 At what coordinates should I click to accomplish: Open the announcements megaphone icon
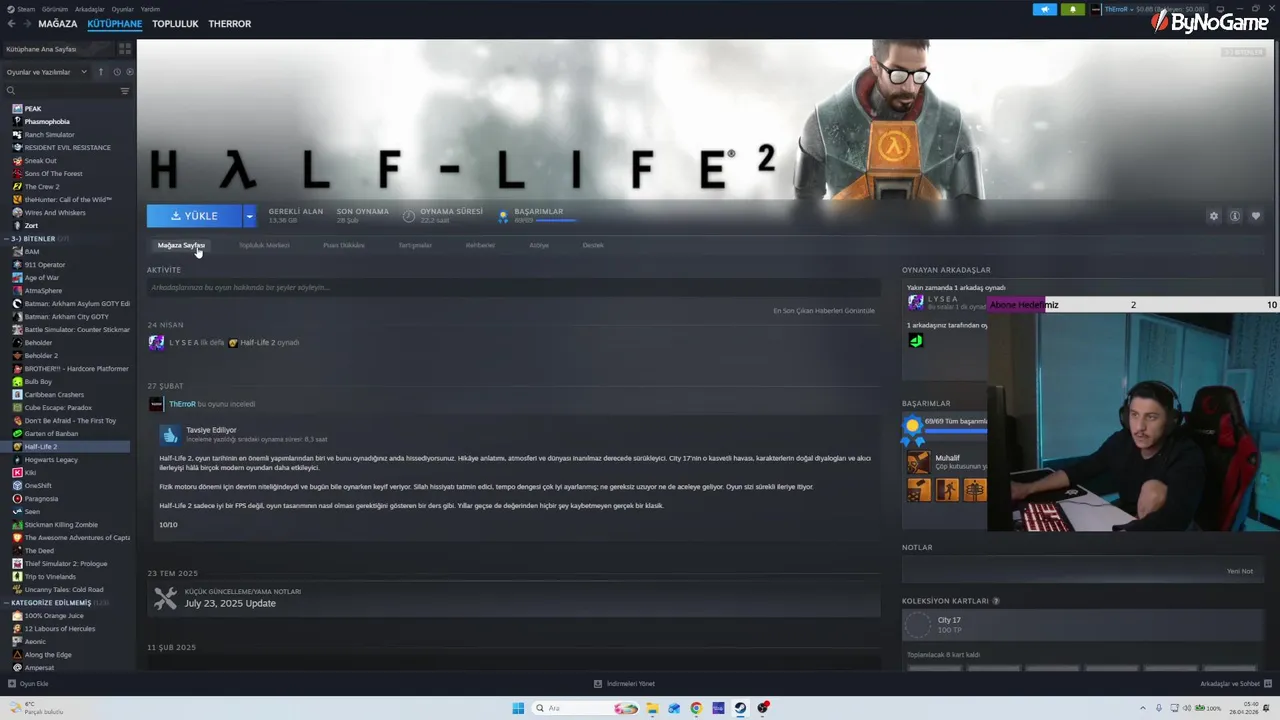pyautogui.click(x=1044, y=9)
